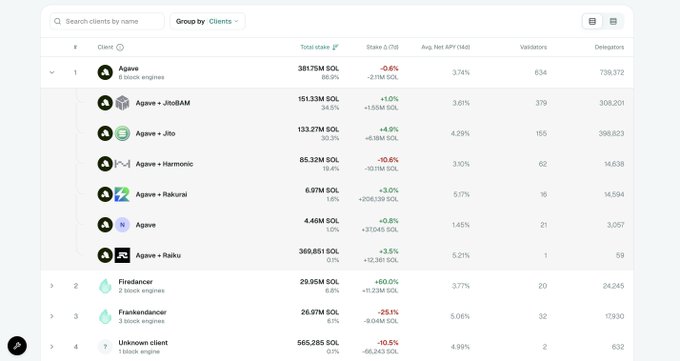This screenshot has height=361, width=680.
Task: Switch to the expanded table view icon
Action: [x=592, y=21]
